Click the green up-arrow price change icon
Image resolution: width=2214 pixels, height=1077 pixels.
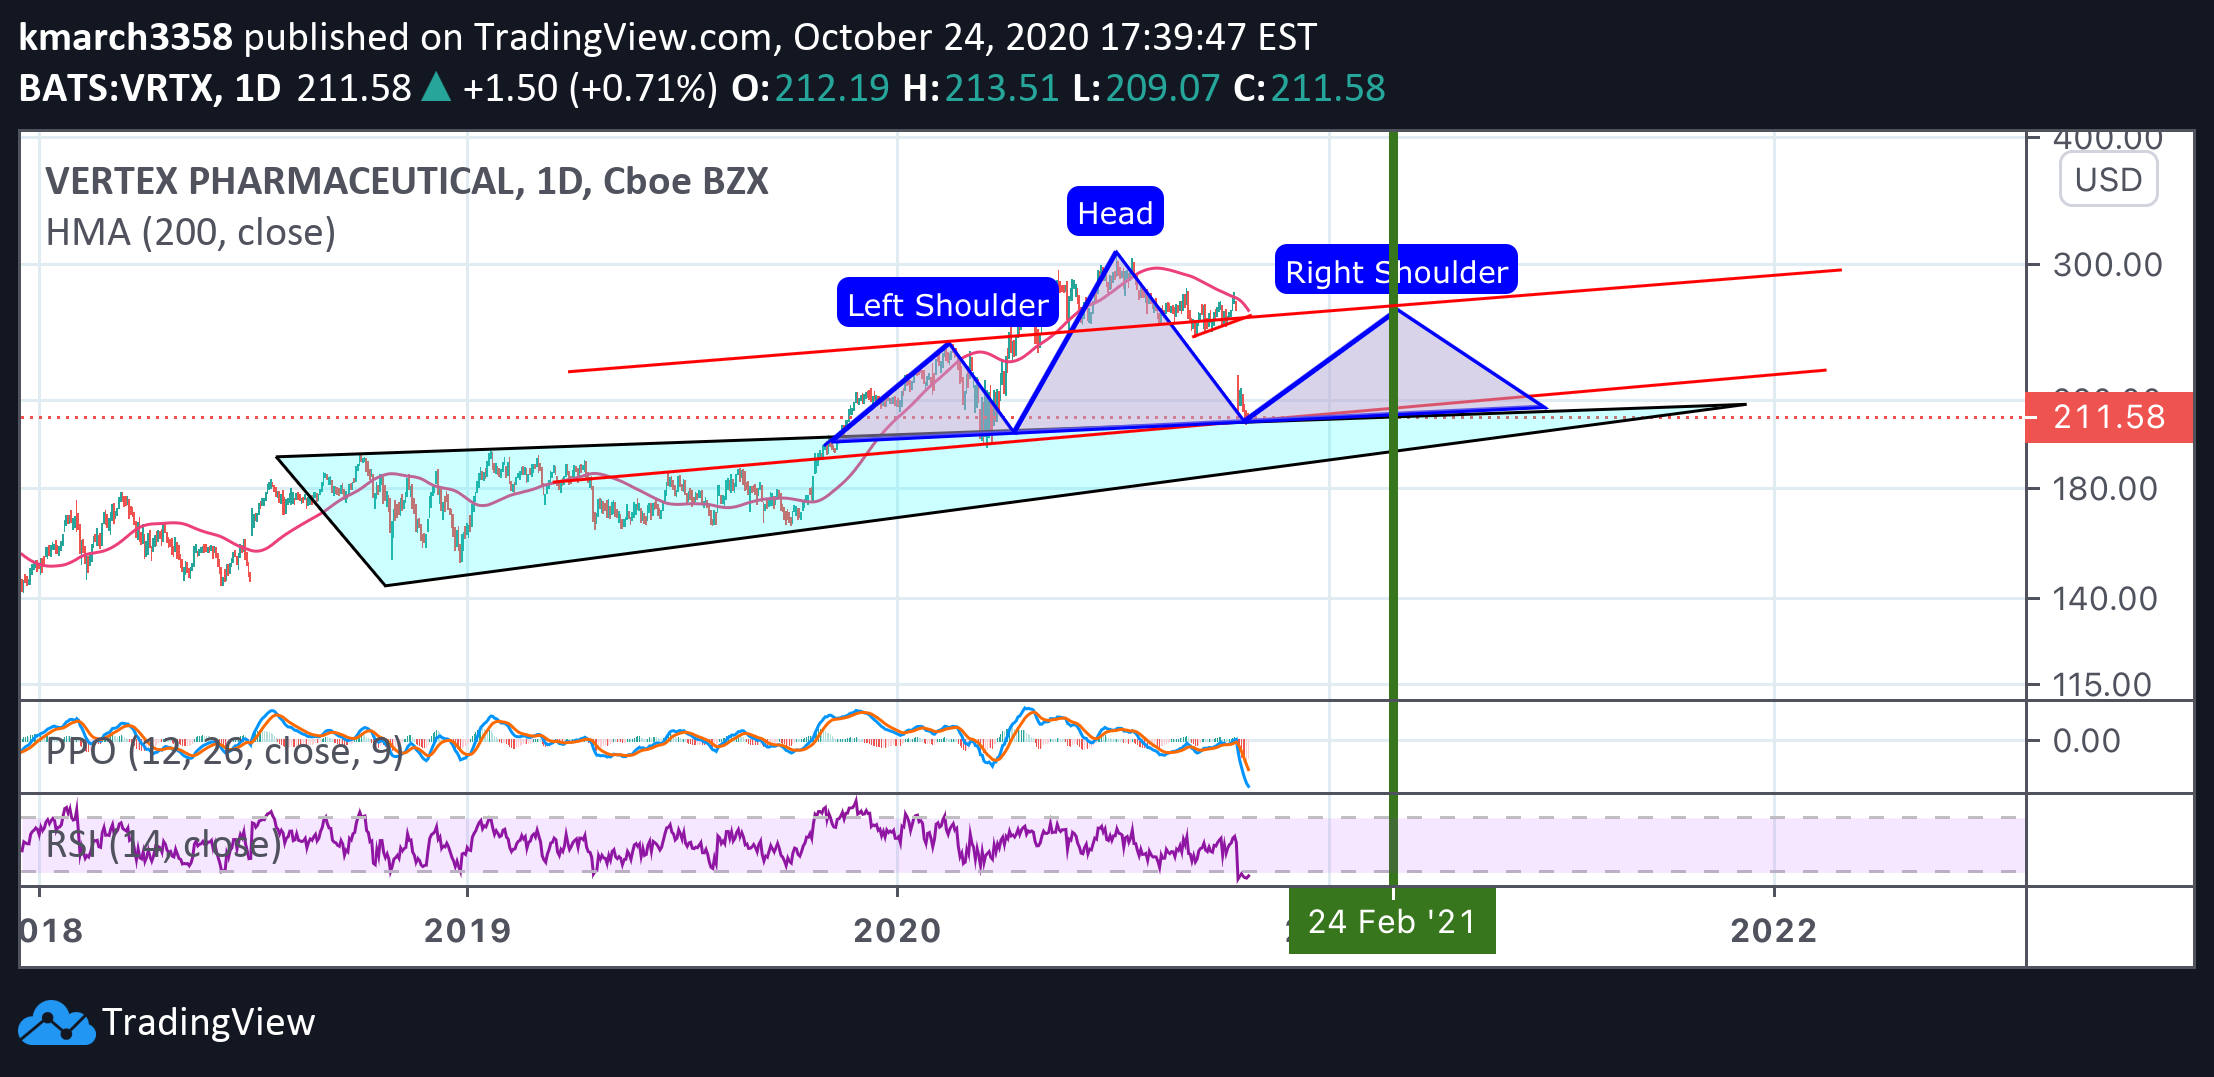click(x=436, y=88)
